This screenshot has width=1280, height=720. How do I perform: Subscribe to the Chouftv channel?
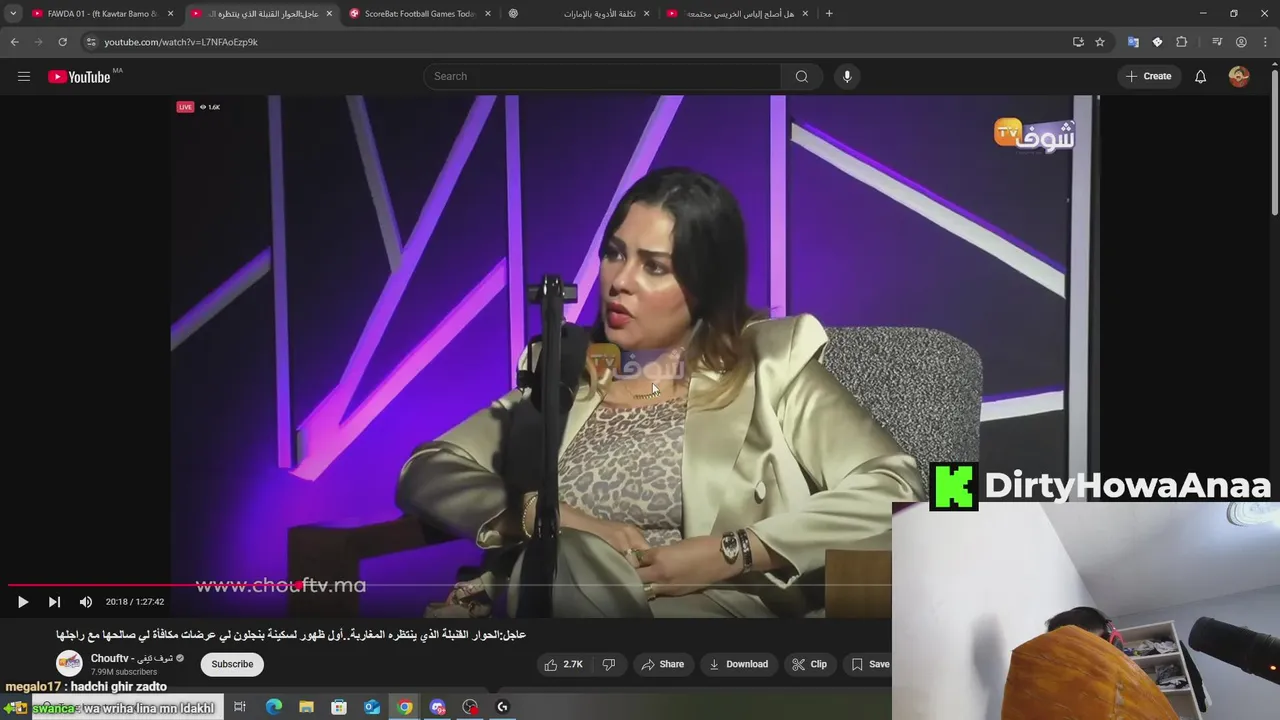point(232,664)
